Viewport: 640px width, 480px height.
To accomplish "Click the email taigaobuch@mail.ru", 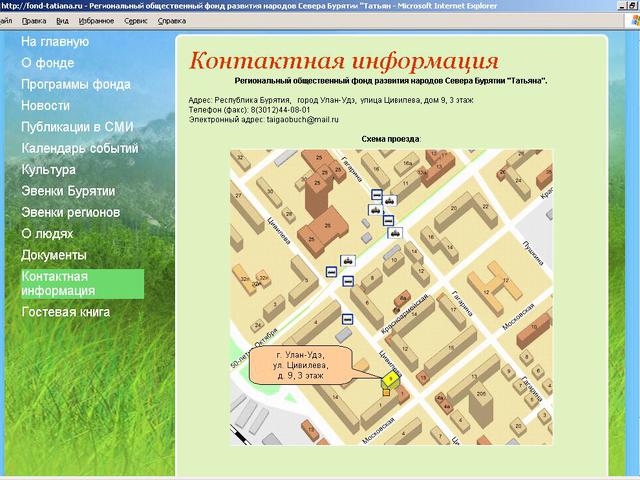I will pyautogui.click(x=303, y=120).
